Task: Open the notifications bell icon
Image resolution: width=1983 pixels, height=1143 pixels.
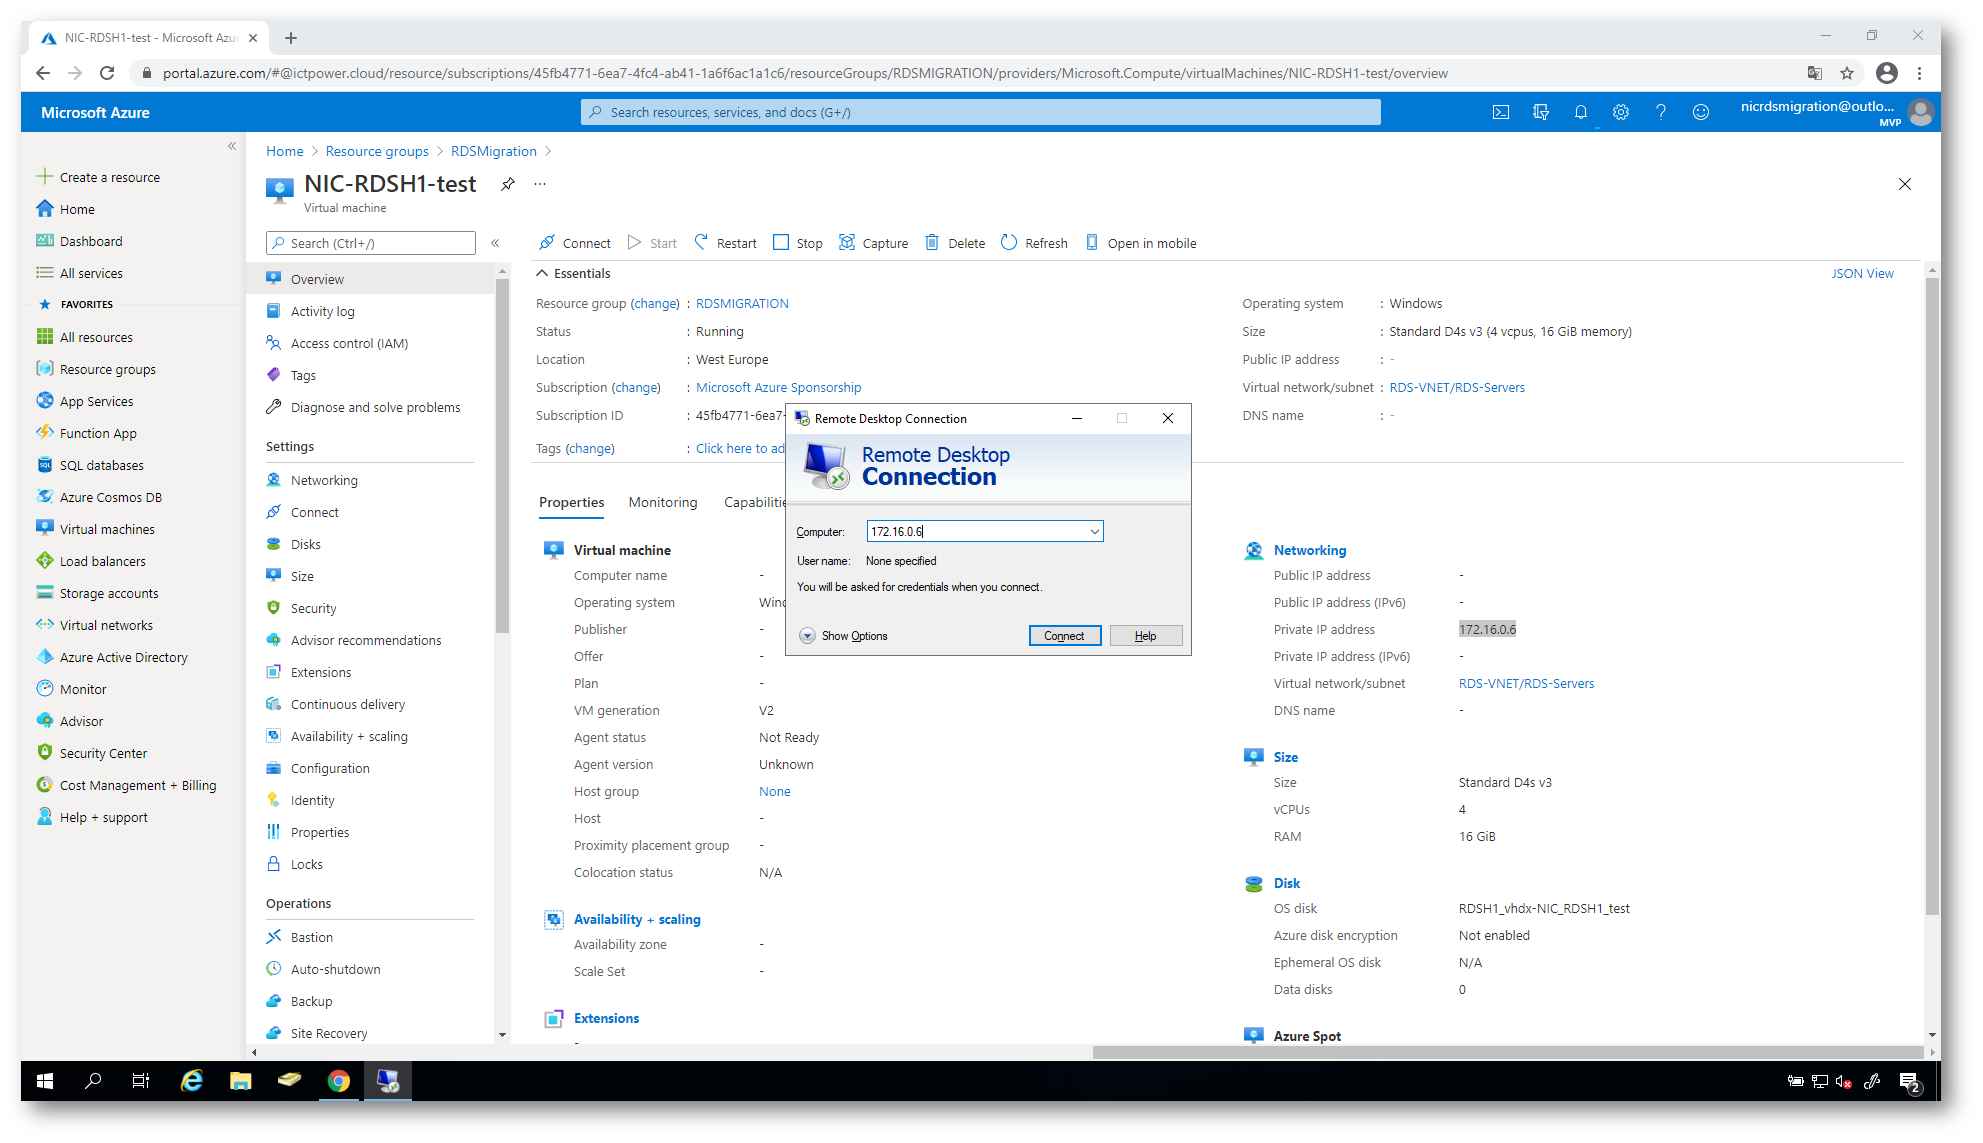Action: click(x=1580, y=112)
